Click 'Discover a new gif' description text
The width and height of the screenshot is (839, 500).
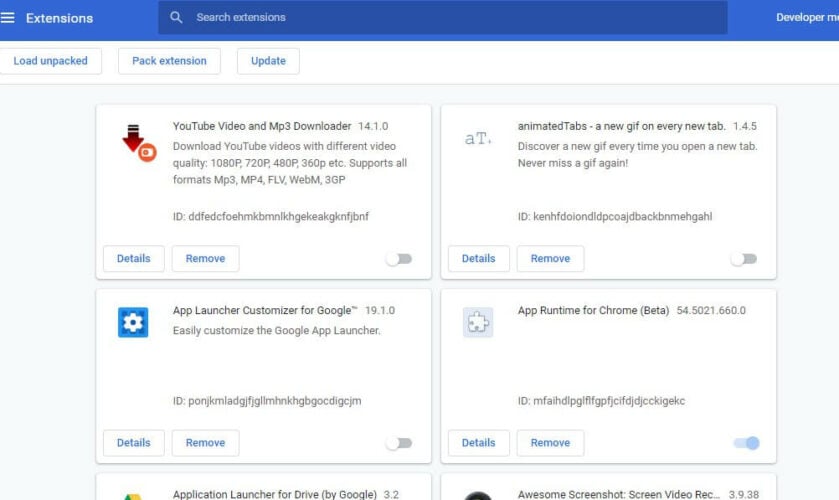coord(637,155)
